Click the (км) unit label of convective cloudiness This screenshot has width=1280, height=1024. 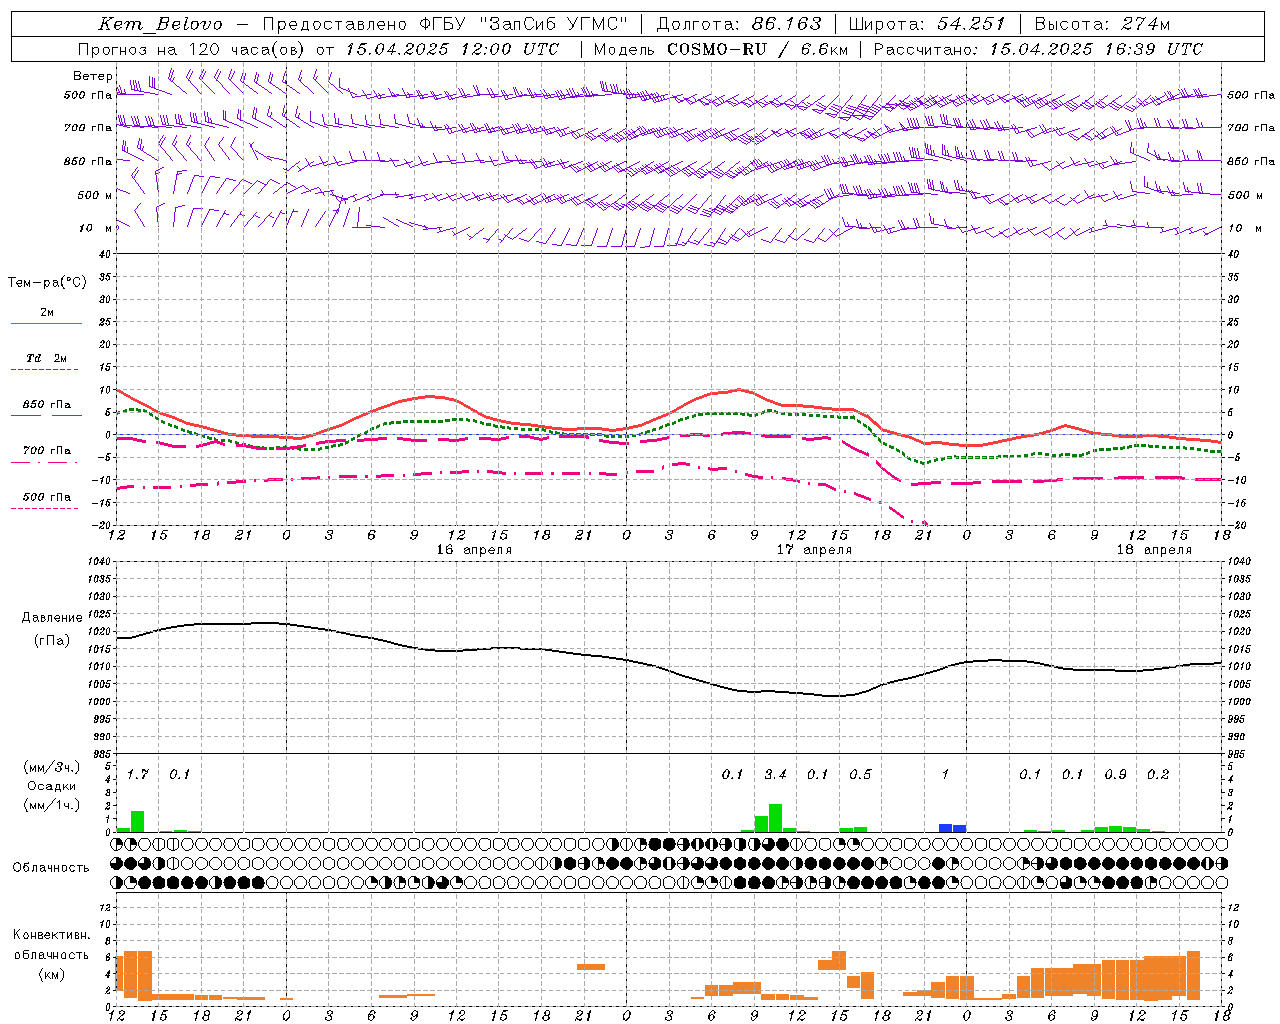tap(52, 975)
